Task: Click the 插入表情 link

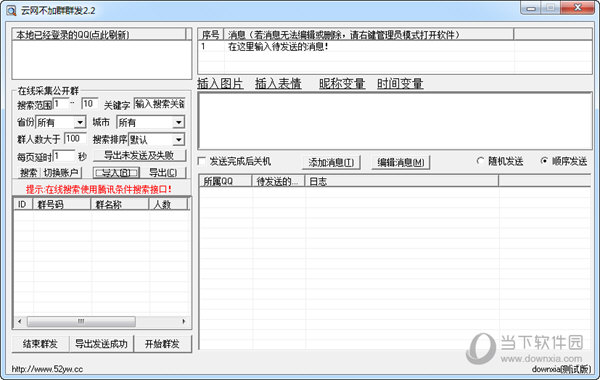Action: [278, 83]
